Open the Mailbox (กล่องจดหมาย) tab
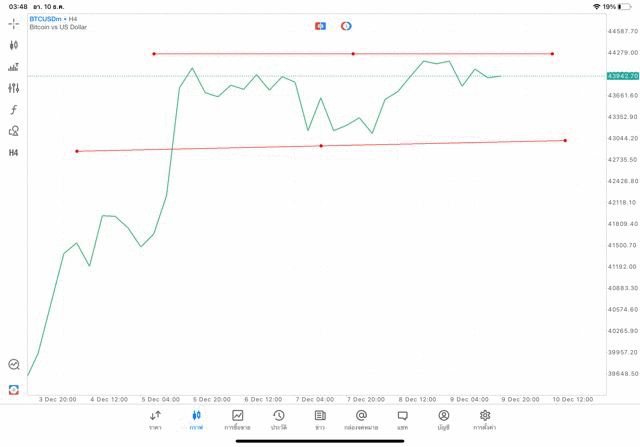 pyautogui.click(x=361, y=420)
